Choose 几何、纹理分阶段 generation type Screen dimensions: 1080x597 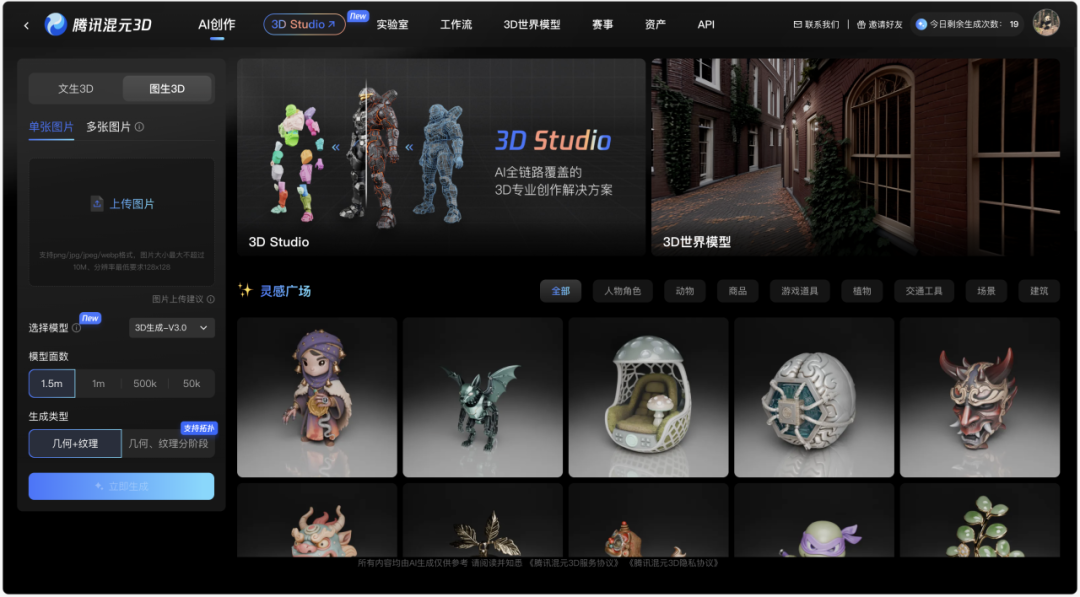pos(168,443)
